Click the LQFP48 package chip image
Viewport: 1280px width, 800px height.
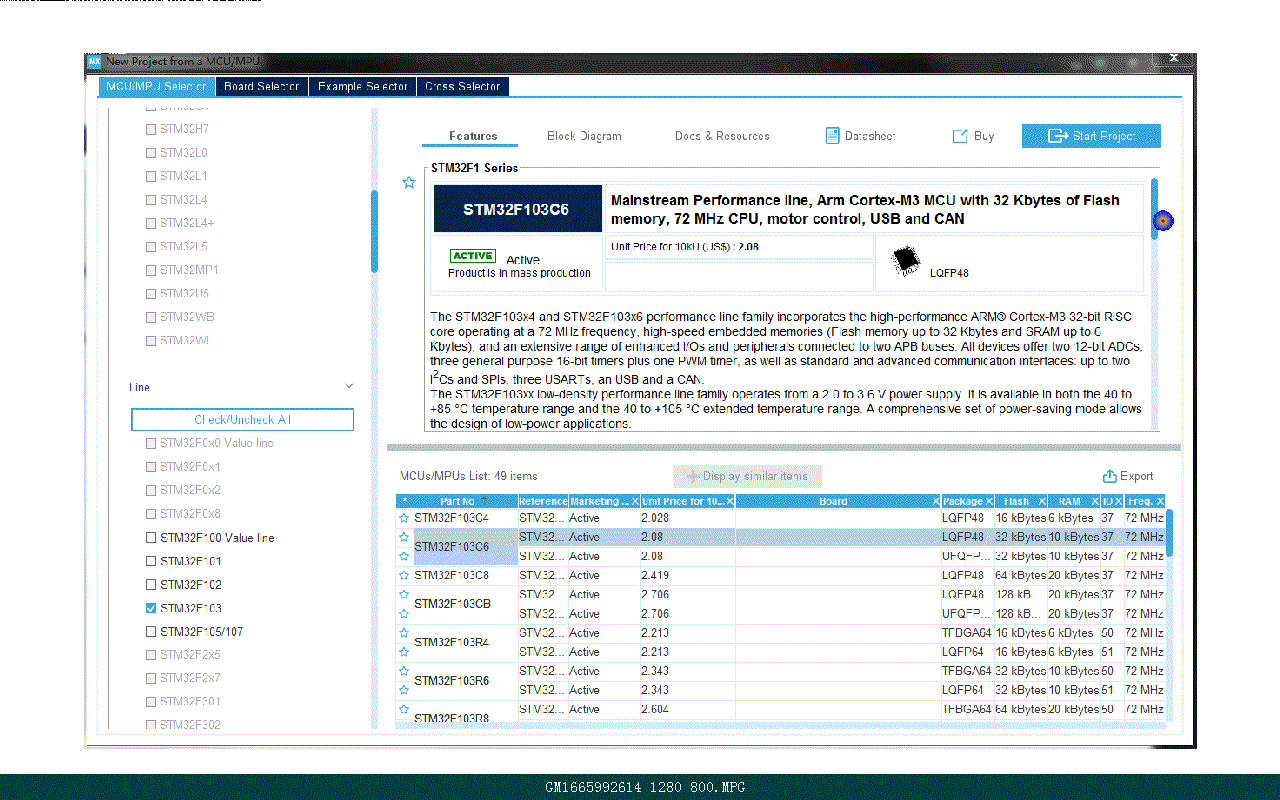pyautogui.click(x=906, y=260)
